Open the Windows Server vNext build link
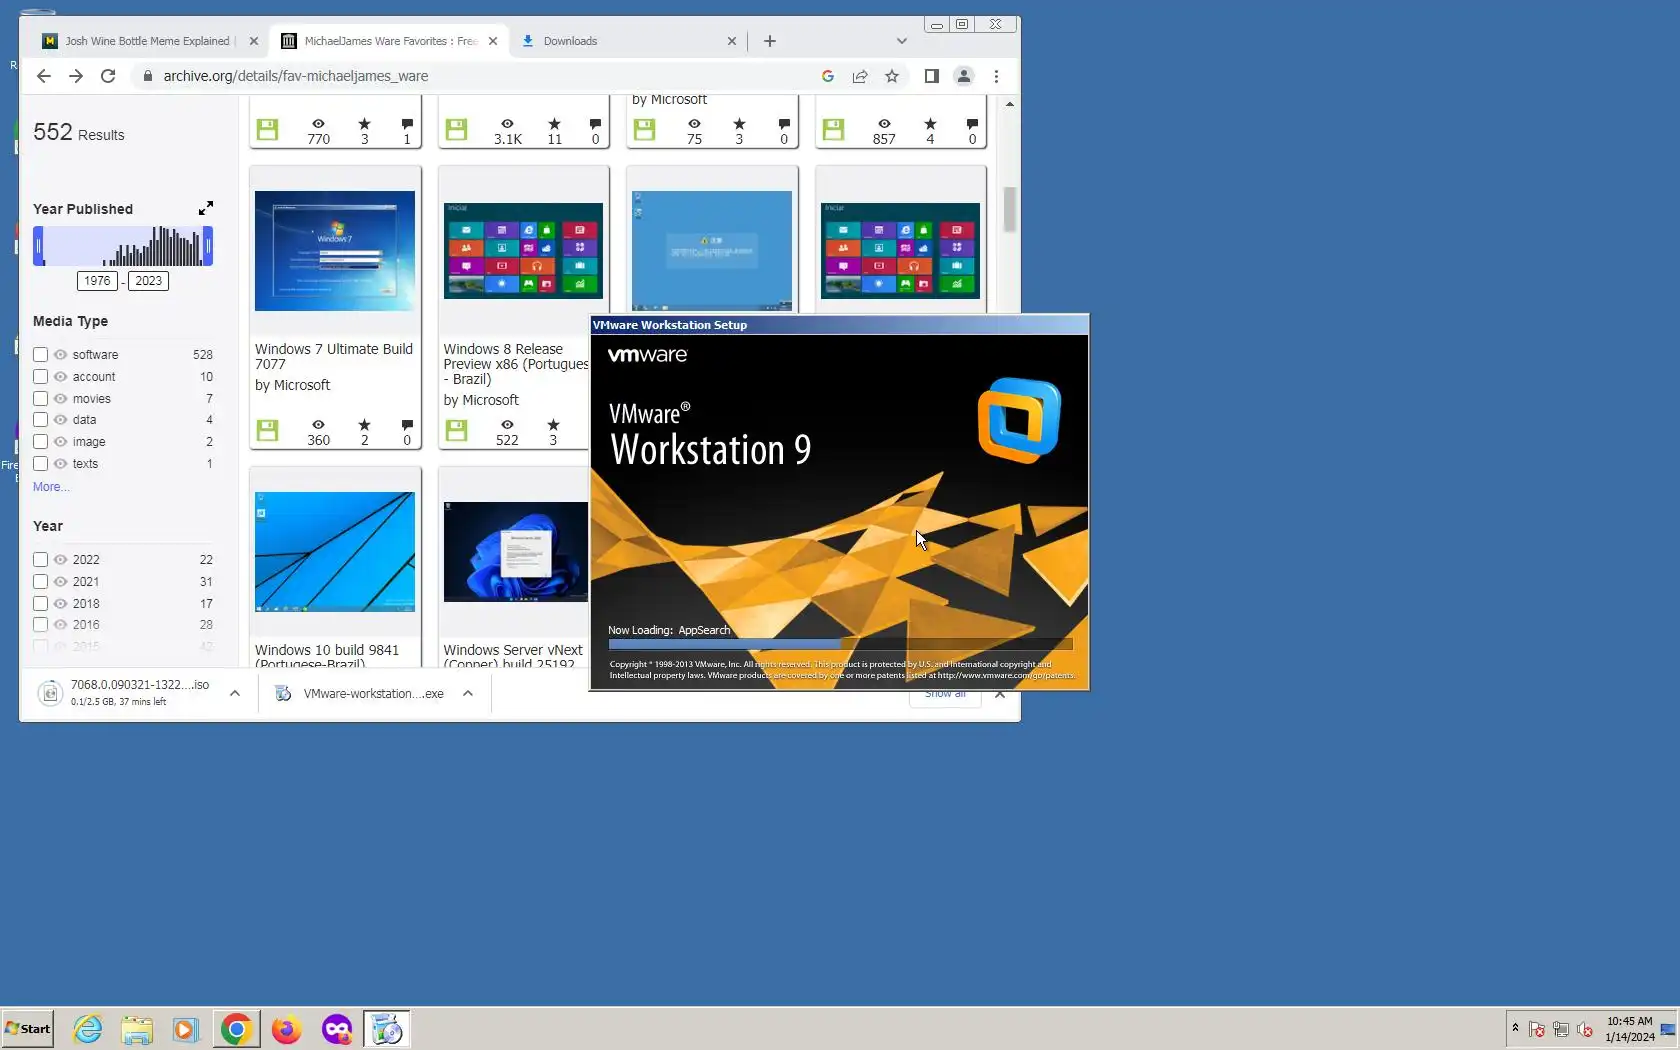The image size is (1680, 1050). [513, 656]
